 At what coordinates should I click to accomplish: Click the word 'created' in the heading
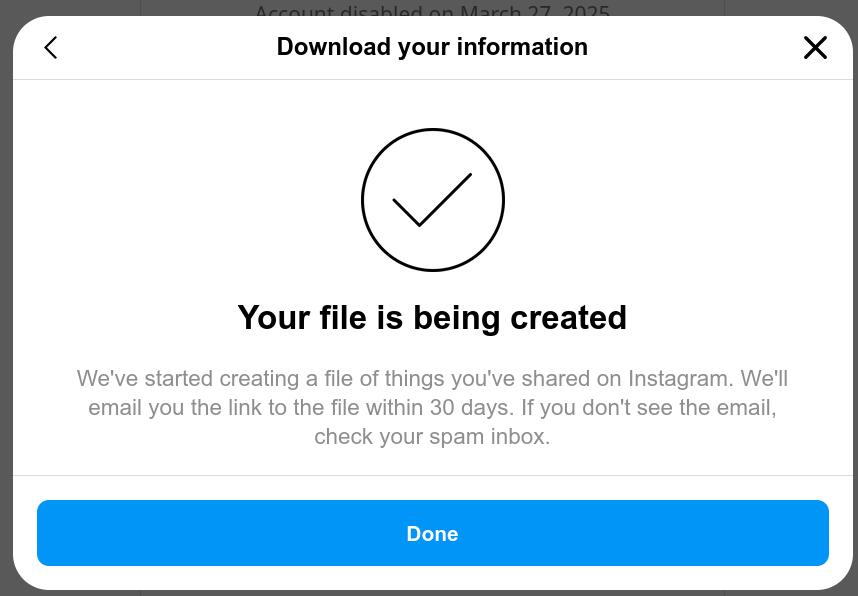(569, 317)
